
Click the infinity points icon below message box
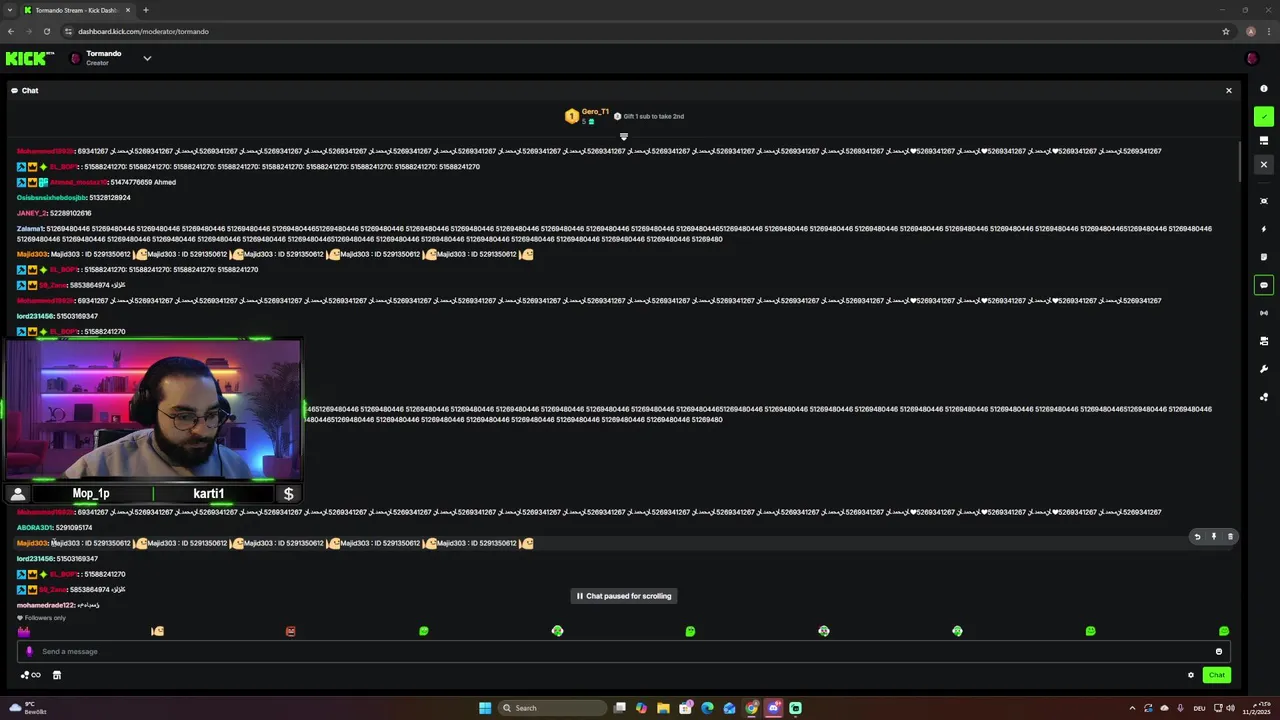pos(31,675)
